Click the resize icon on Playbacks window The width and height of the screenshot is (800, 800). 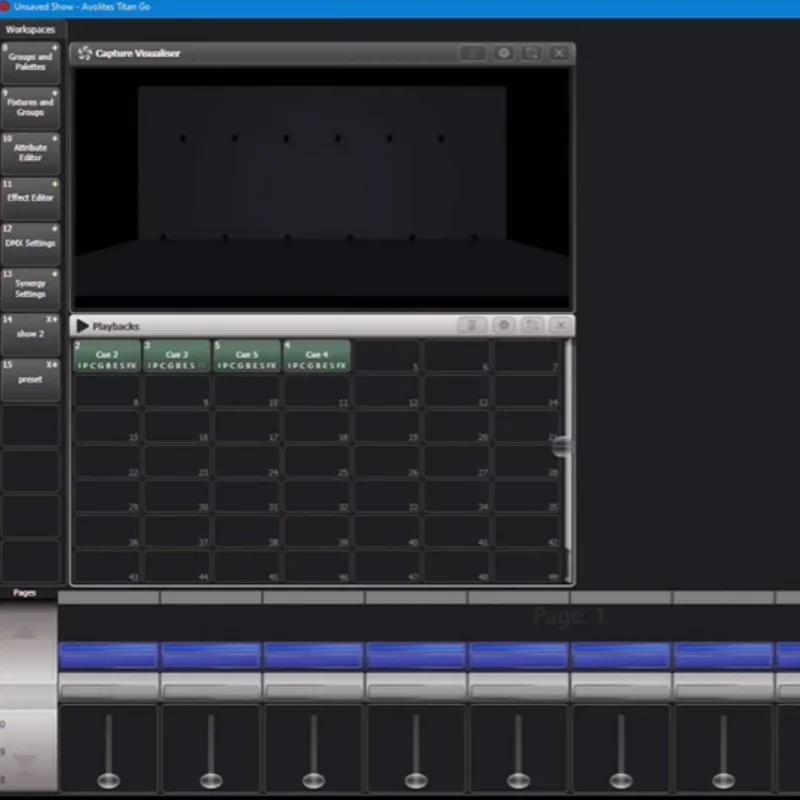click(533, 326)
